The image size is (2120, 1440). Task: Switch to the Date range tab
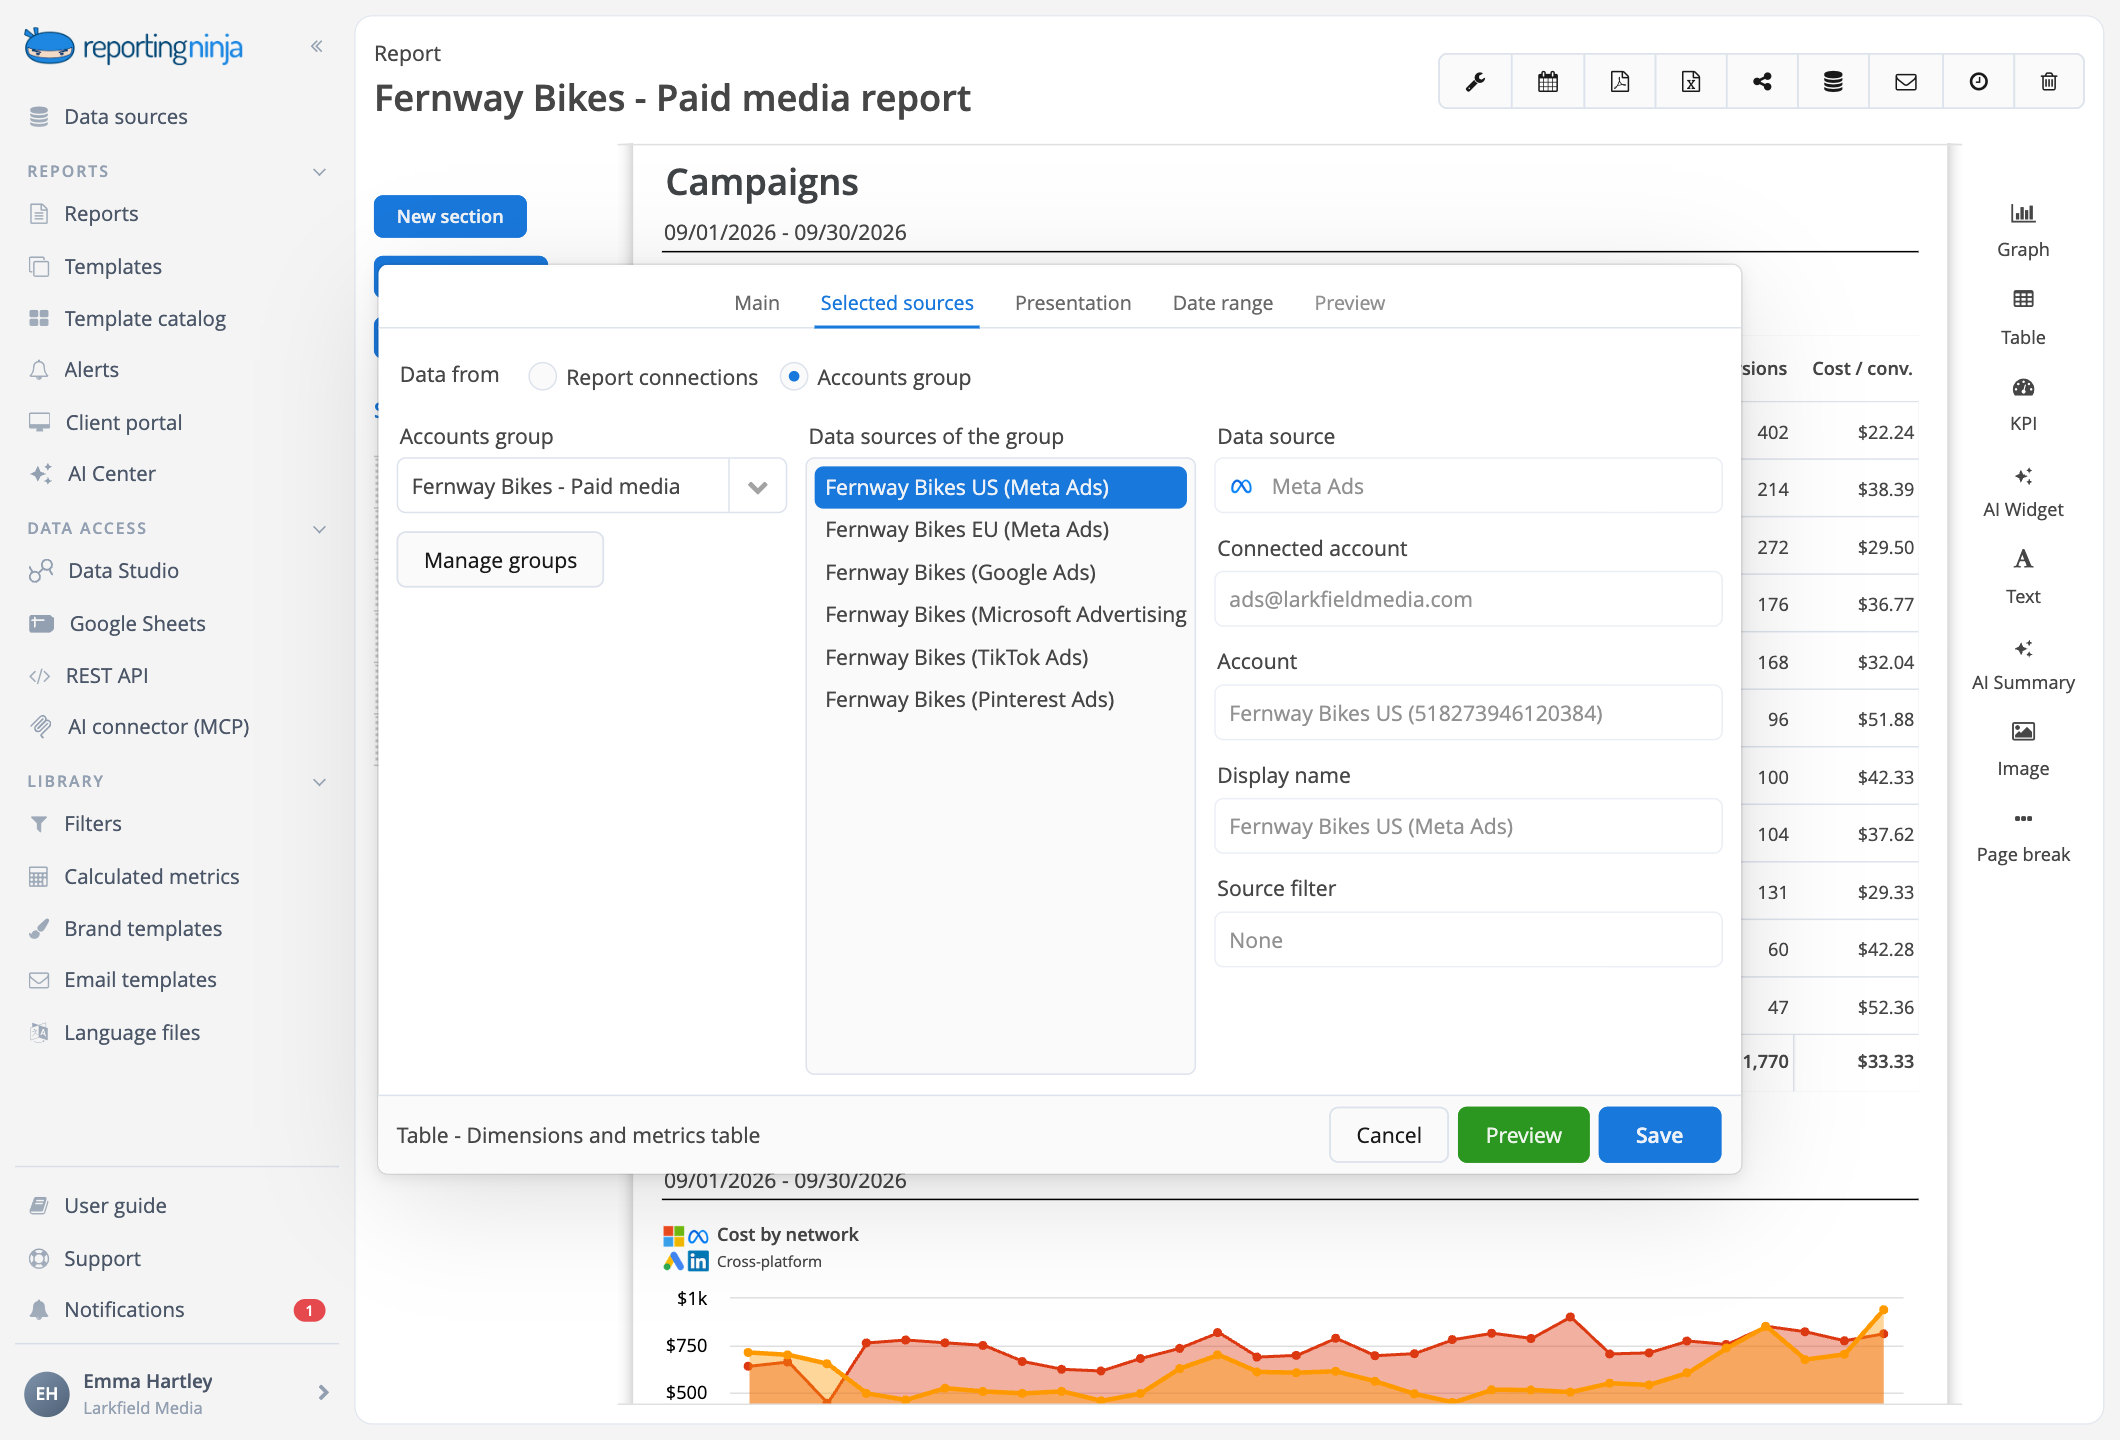coord(1222,303)
